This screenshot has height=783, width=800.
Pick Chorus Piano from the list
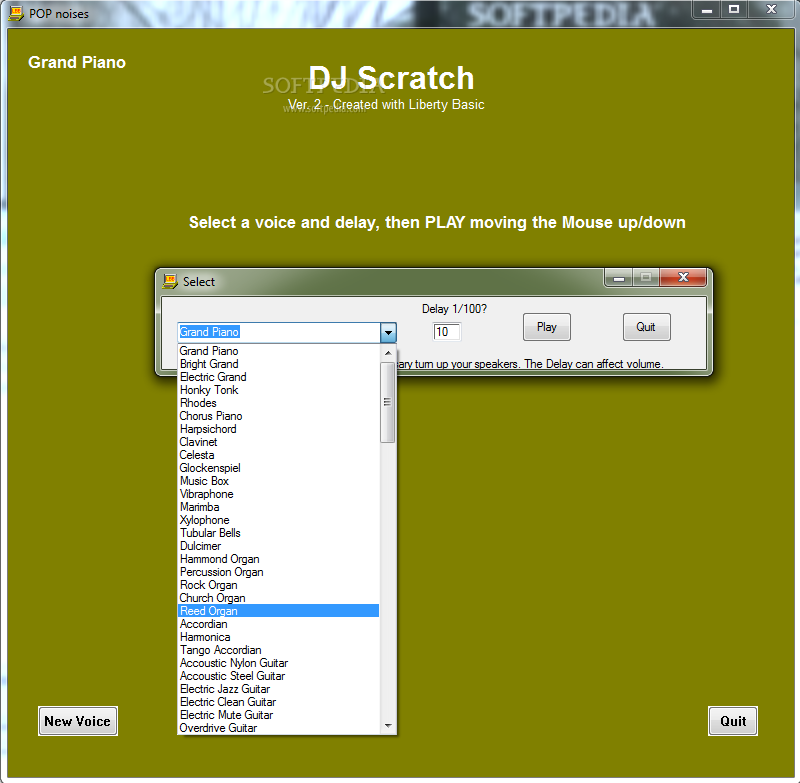pos(279,416)
